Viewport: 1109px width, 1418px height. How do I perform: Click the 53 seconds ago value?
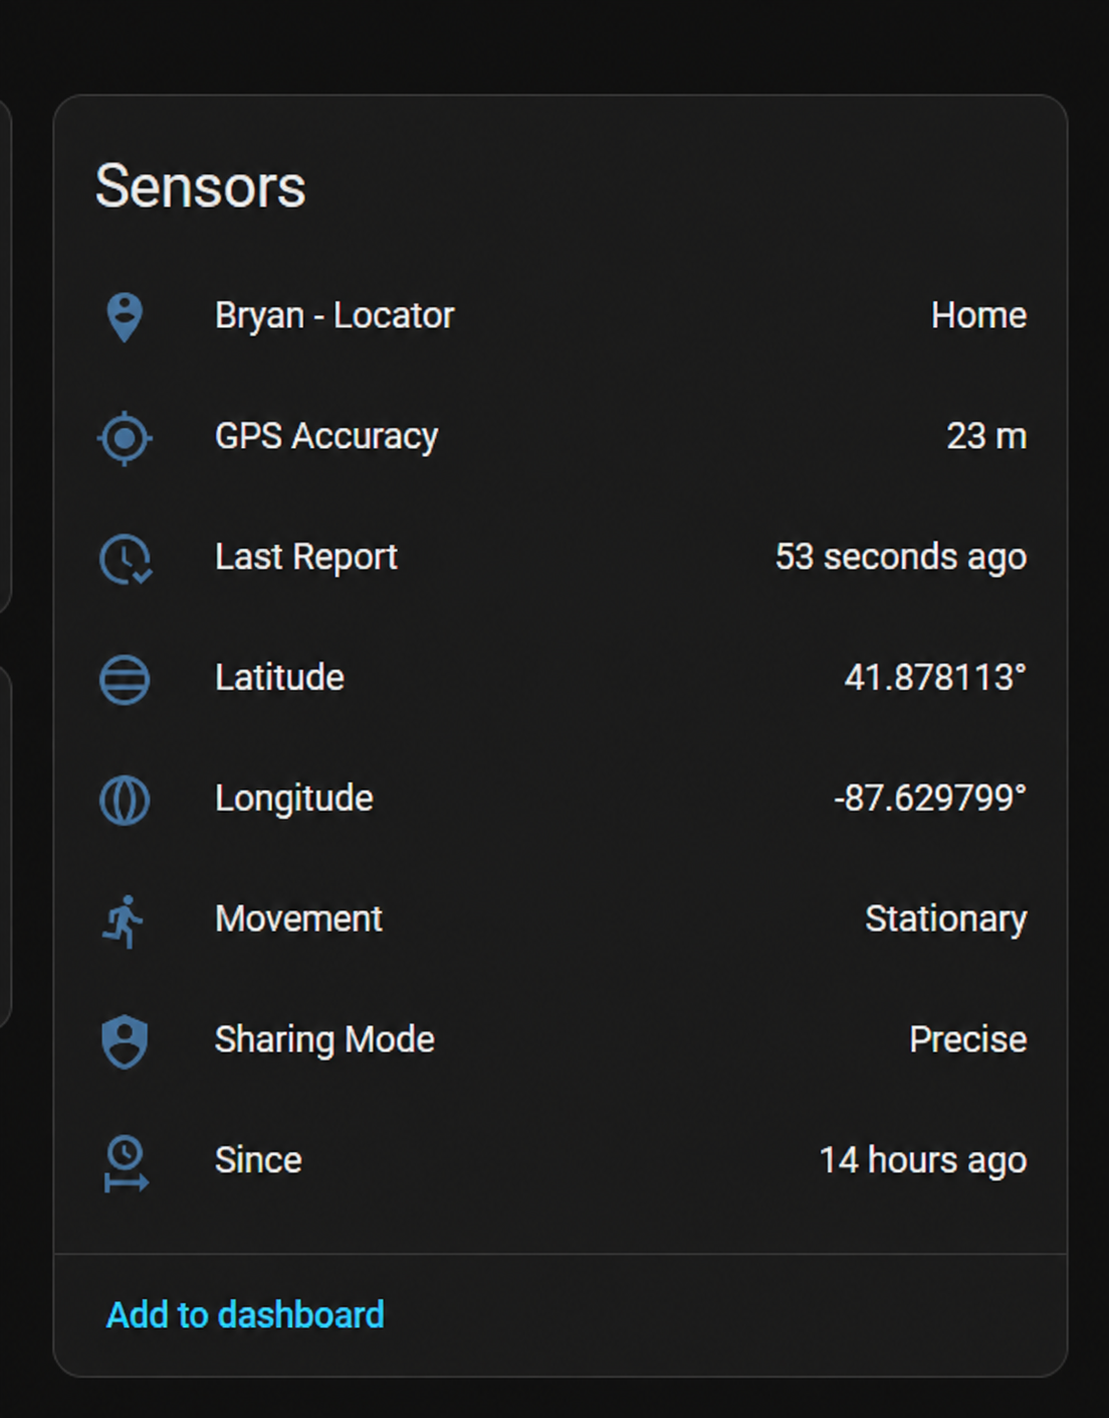pyautogui.click(x=901, y=557)
